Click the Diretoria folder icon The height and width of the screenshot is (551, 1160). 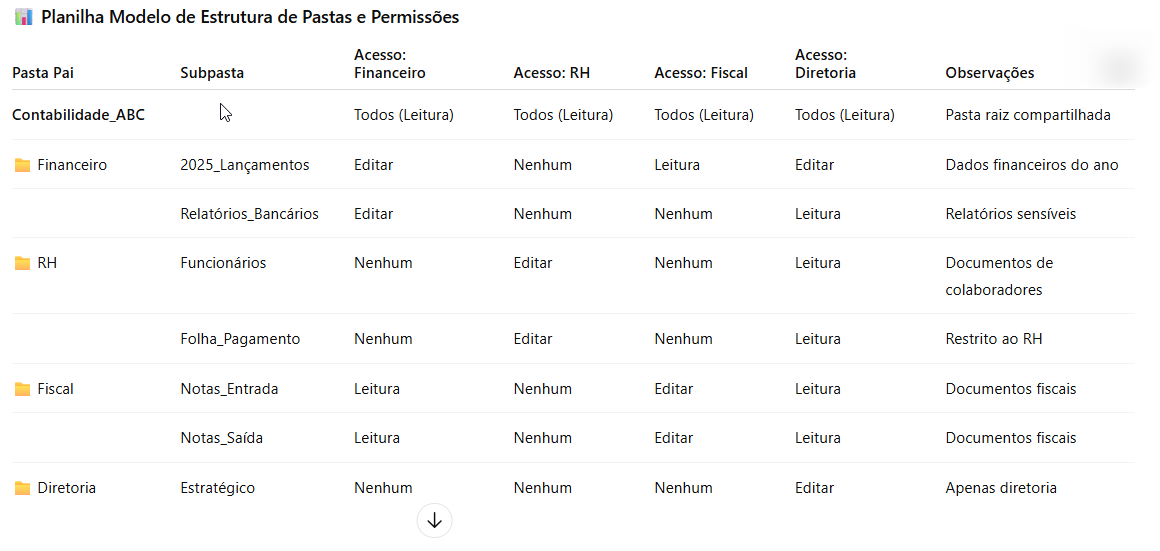[x=22, y=488]
